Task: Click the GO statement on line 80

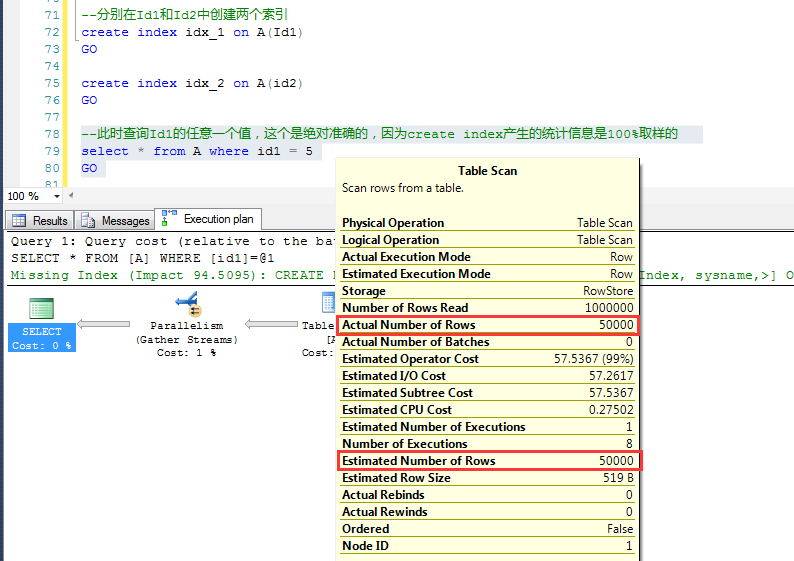Action: tap(89, 168)
